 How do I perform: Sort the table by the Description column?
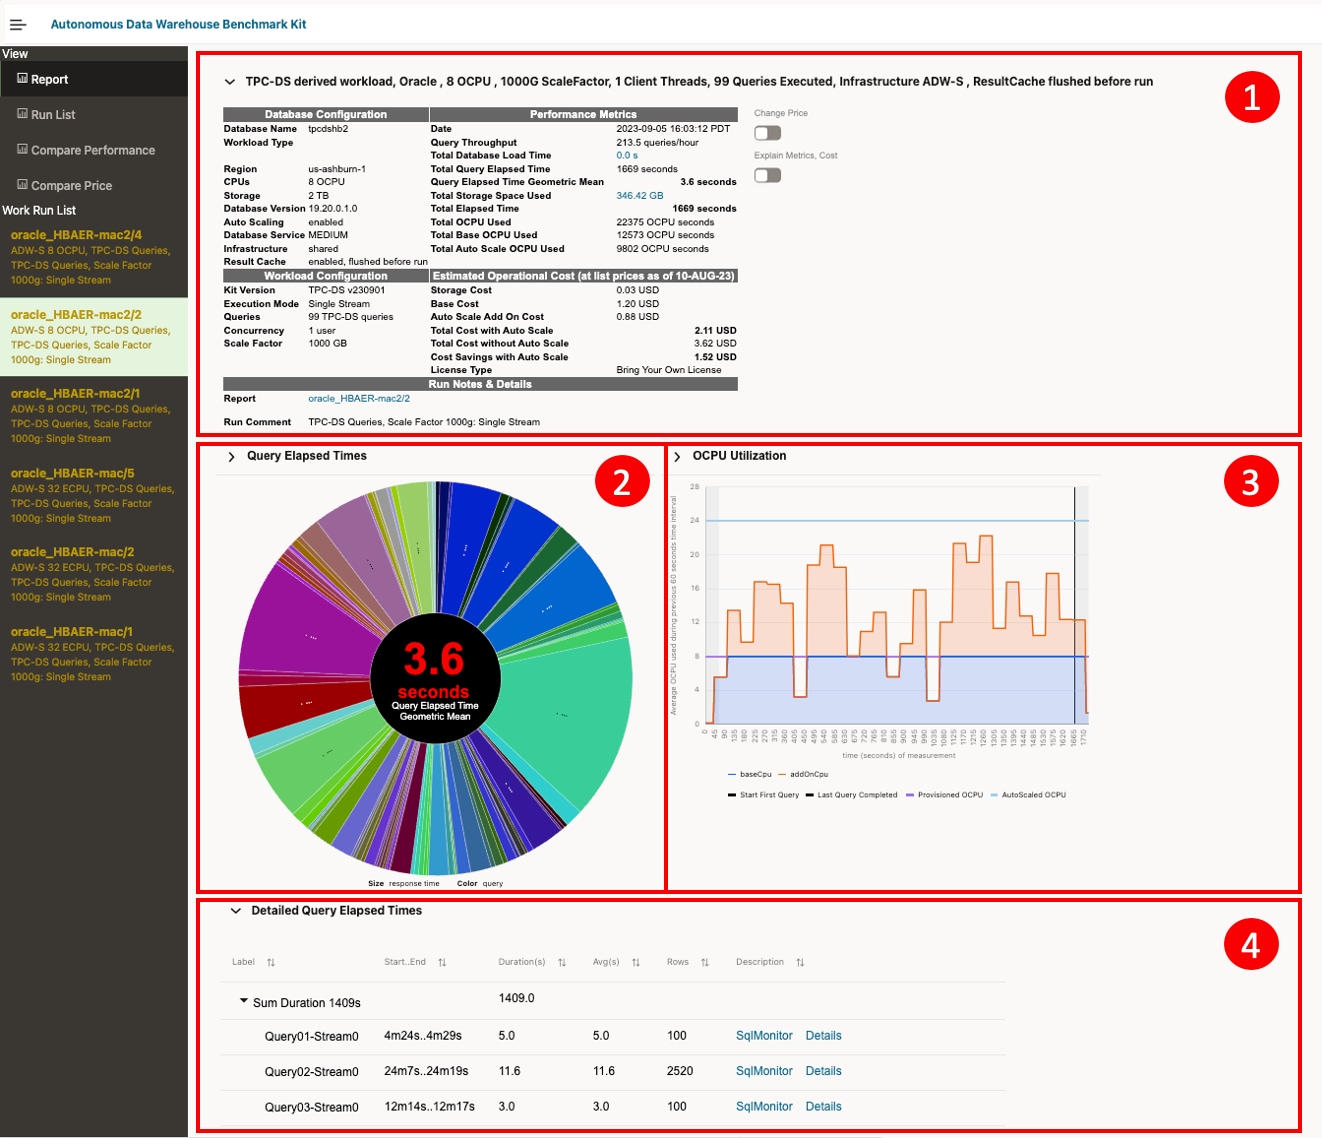coord(800,963)
